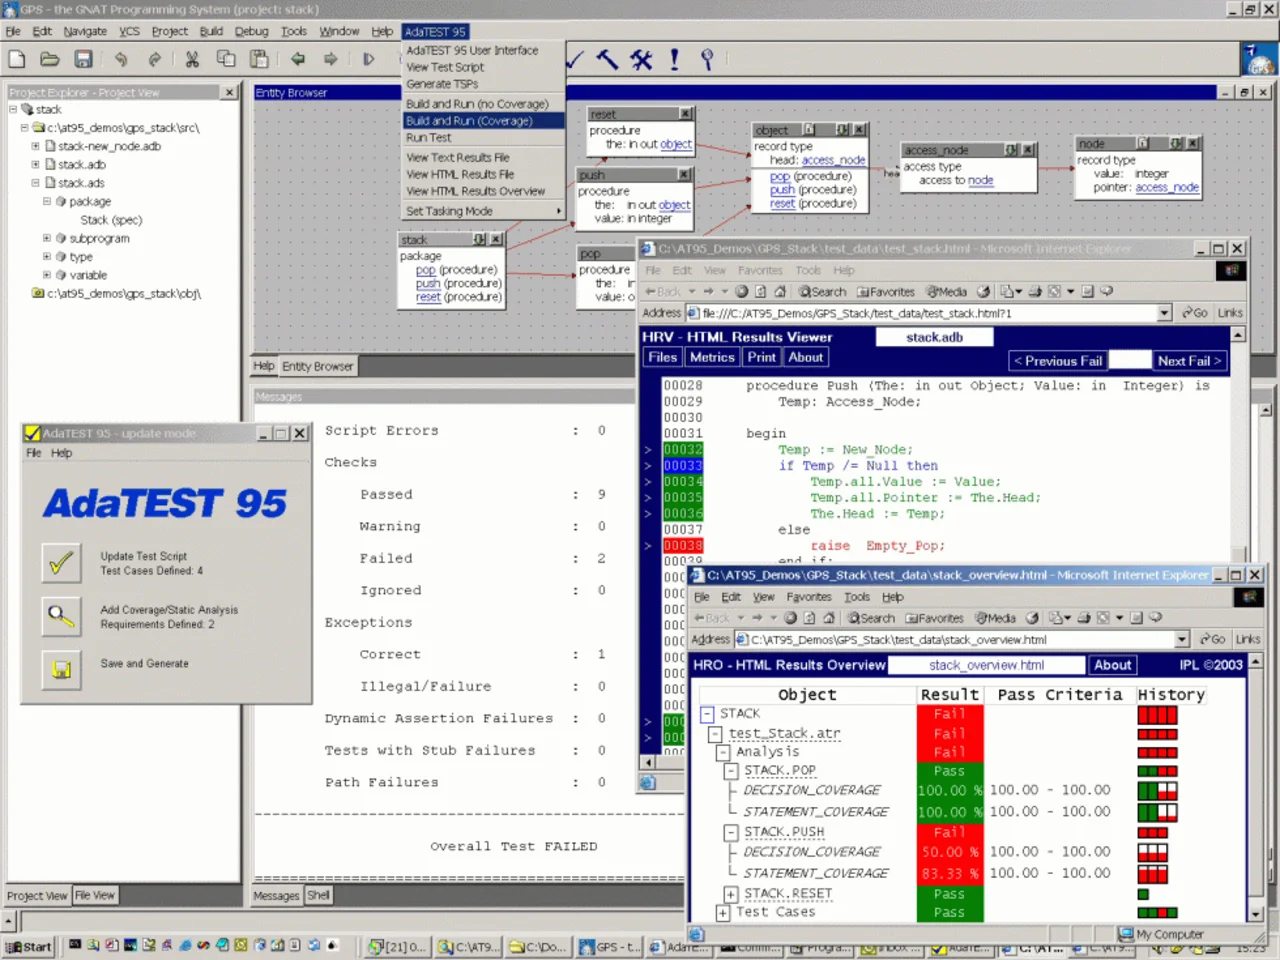Click the New File toolbar icon
Viewport: 1280px width, 960px height.
point(17,59)
